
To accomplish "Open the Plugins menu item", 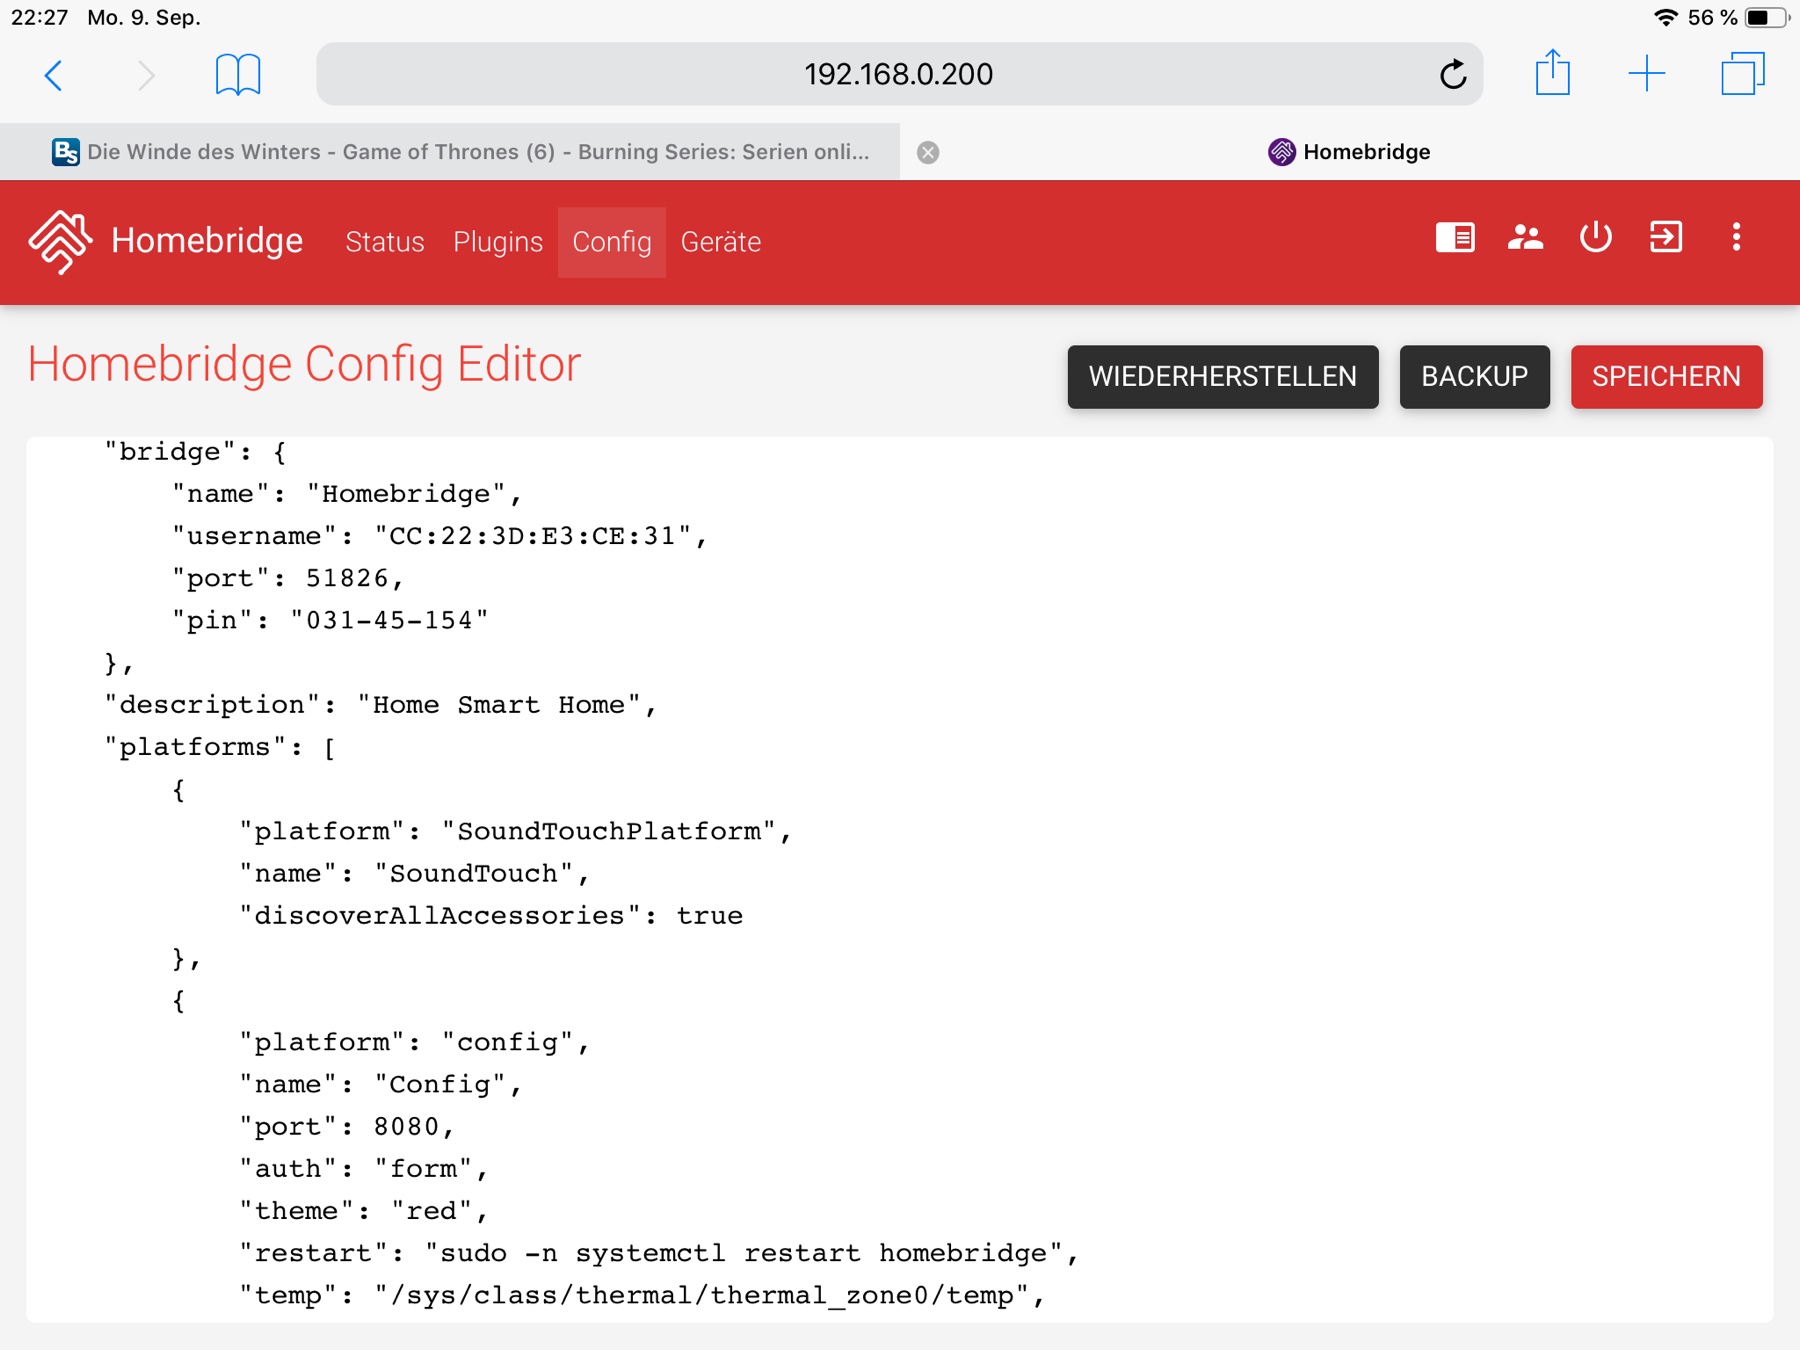I will [x=498, y=242].
